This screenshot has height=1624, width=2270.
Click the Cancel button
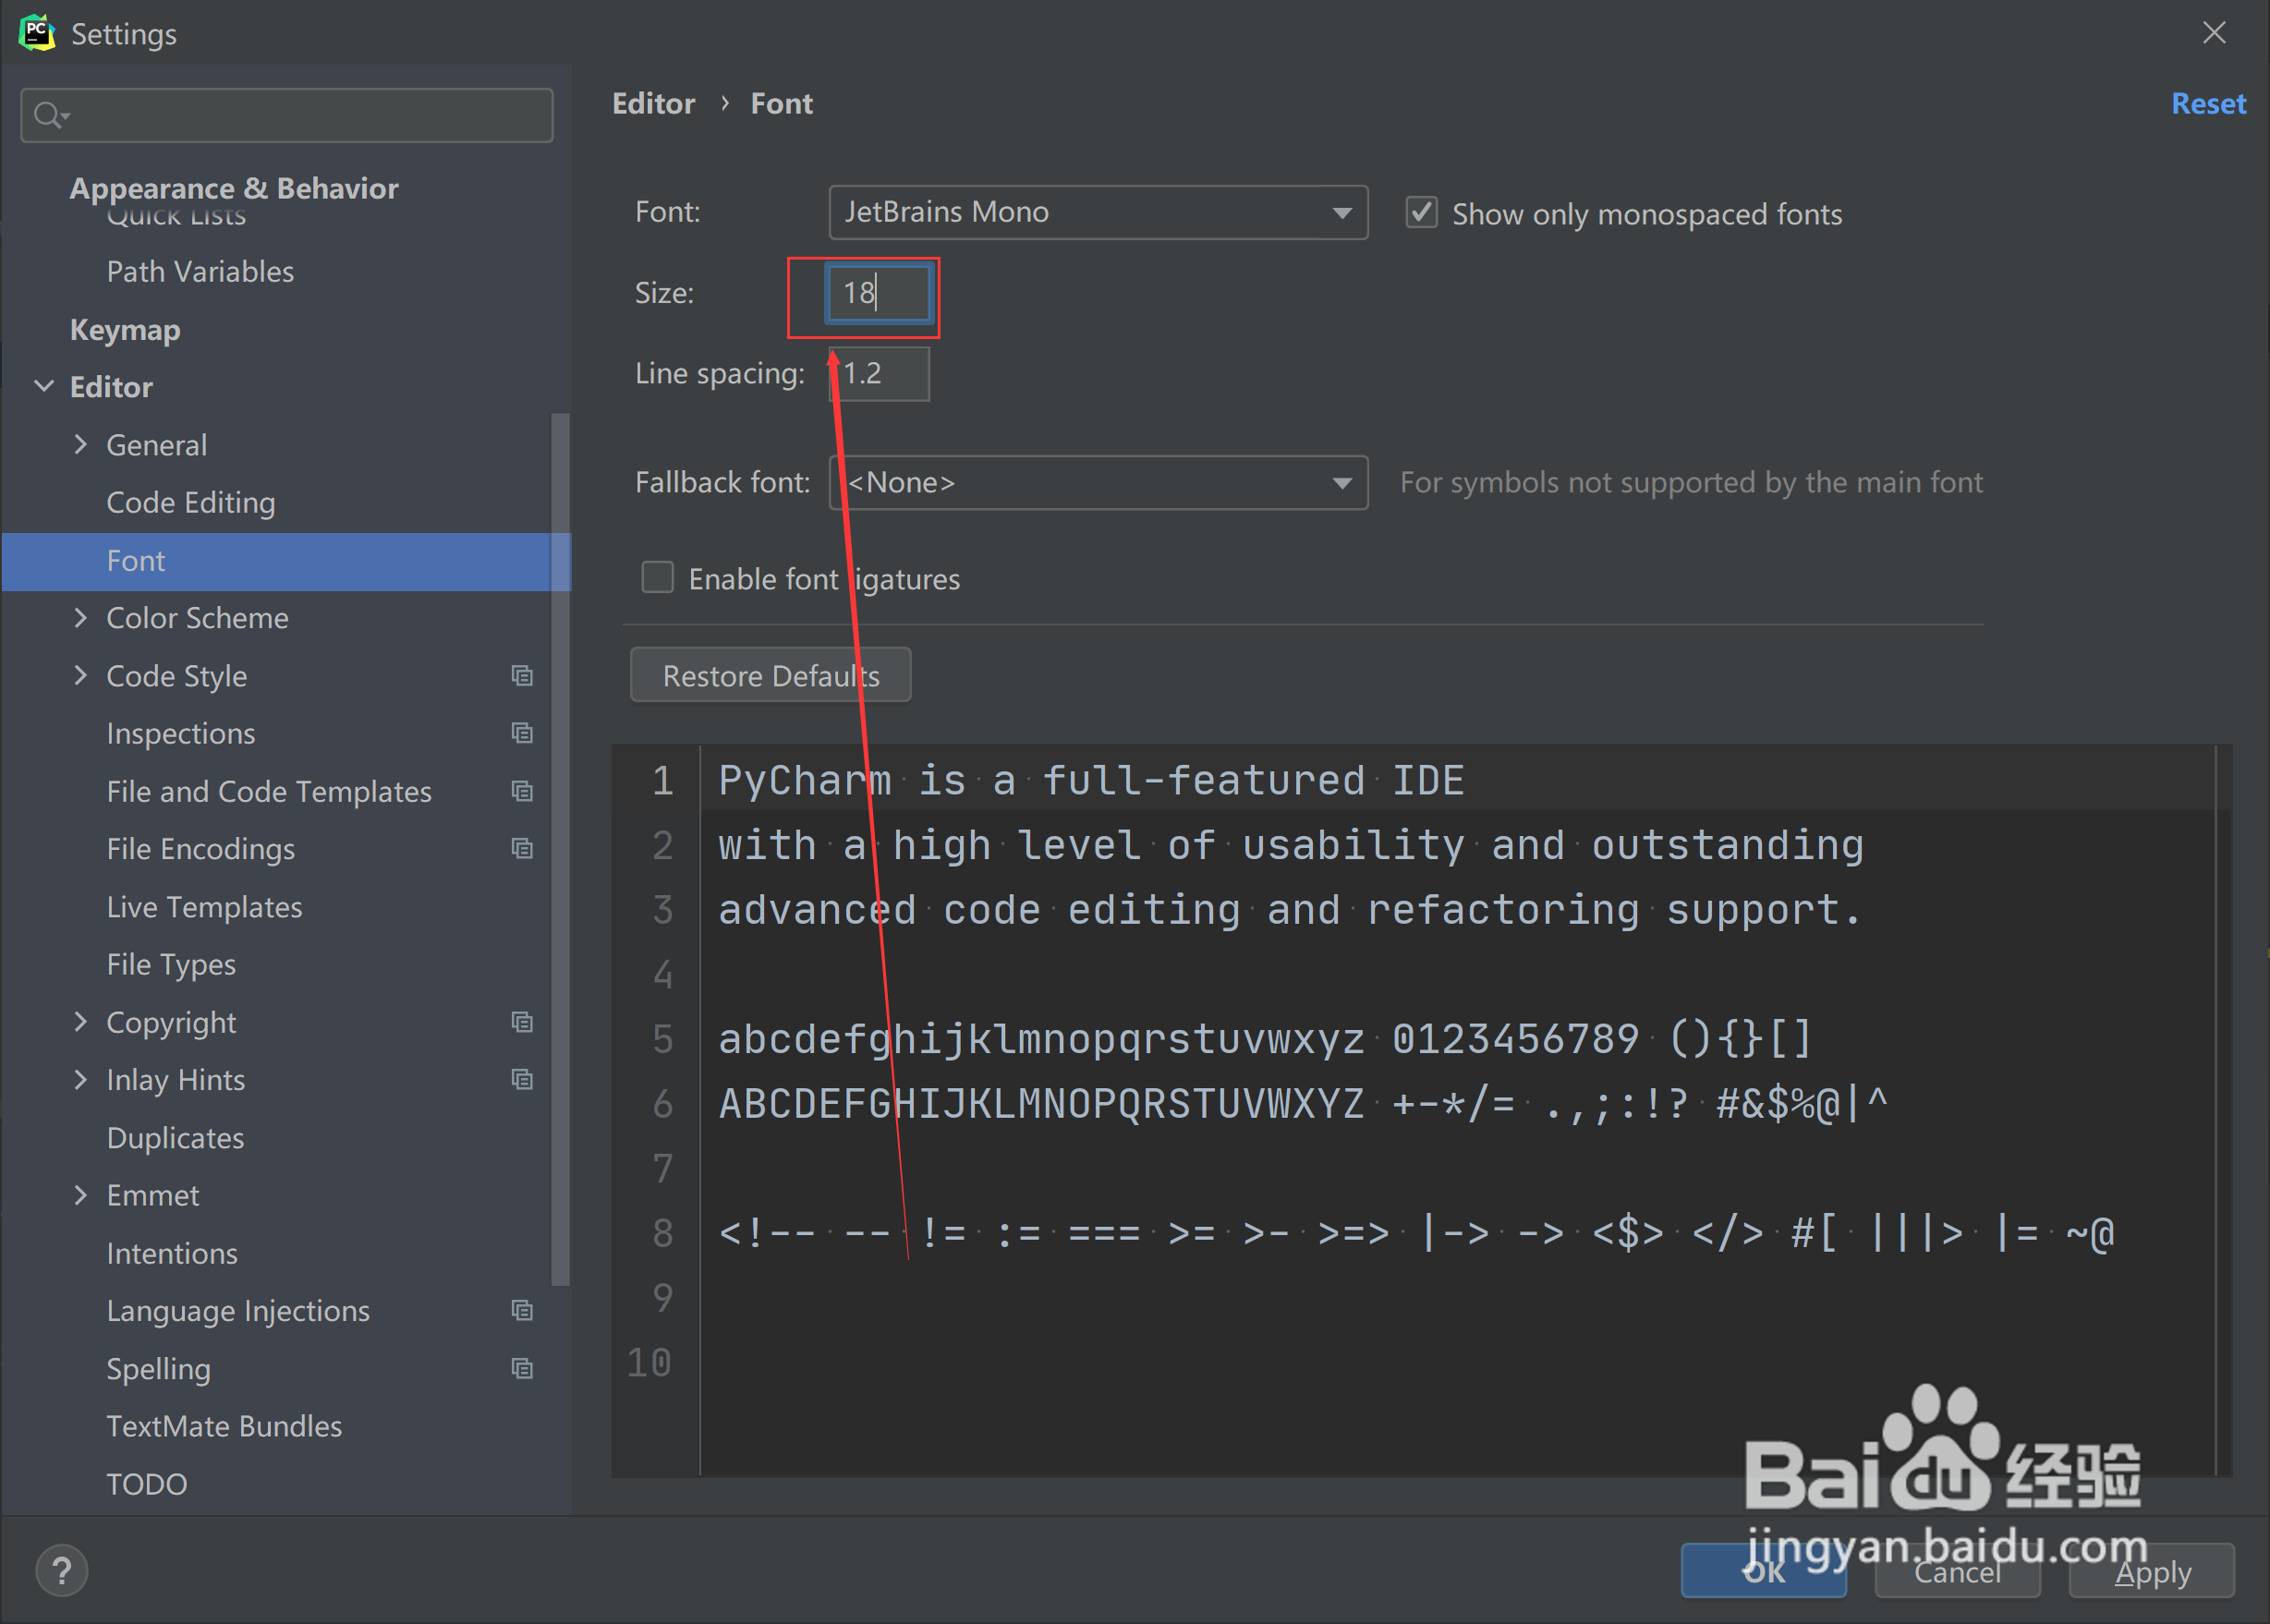[x=1957, y=1571]
